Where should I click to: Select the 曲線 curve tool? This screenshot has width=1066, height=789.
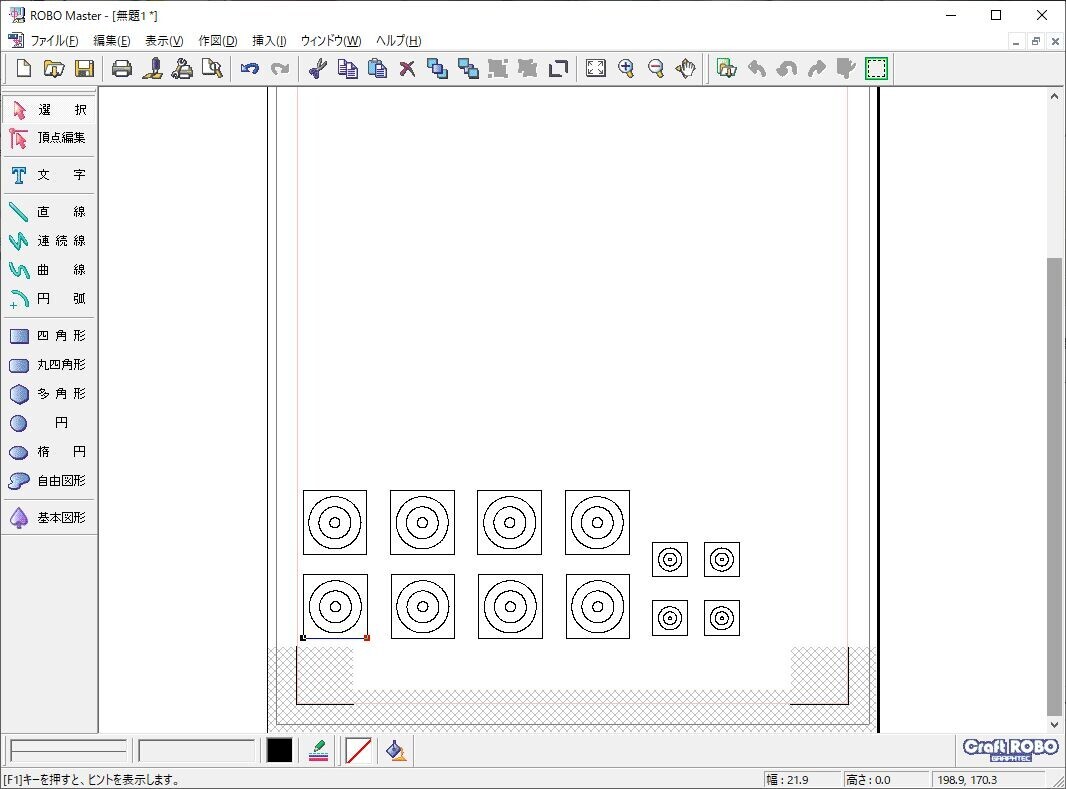coord(49,270)
